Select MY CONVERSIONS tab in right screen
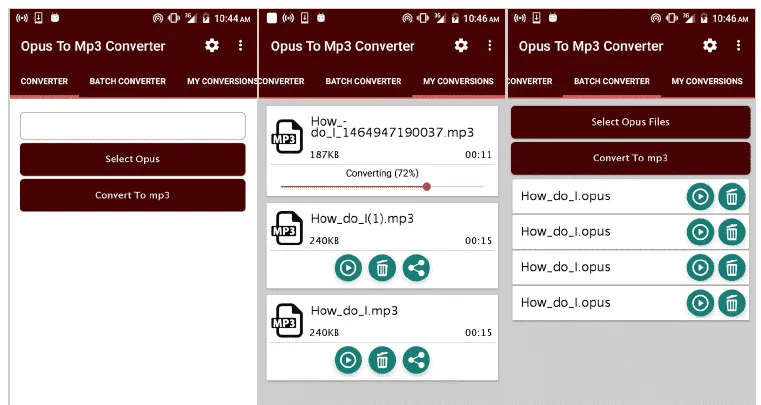The height and width of the screenshot is (405, 761). click(707, 81)
